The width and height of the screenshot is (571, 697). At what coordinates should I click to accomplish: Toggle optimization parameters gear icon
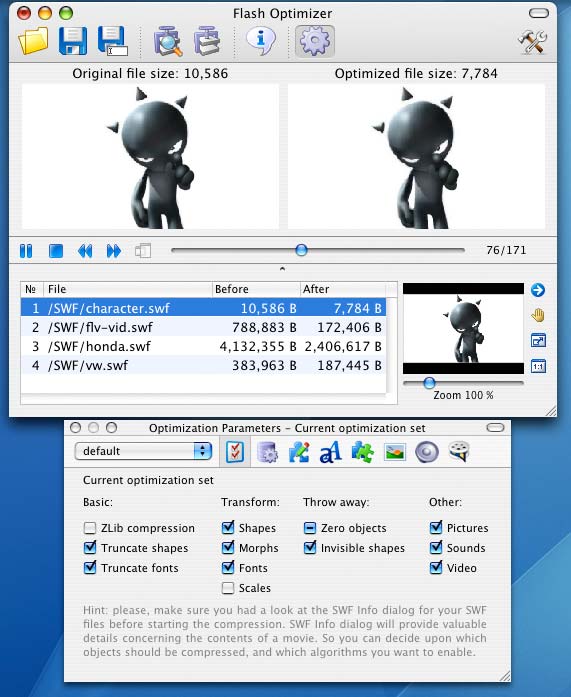coord(315,41)
